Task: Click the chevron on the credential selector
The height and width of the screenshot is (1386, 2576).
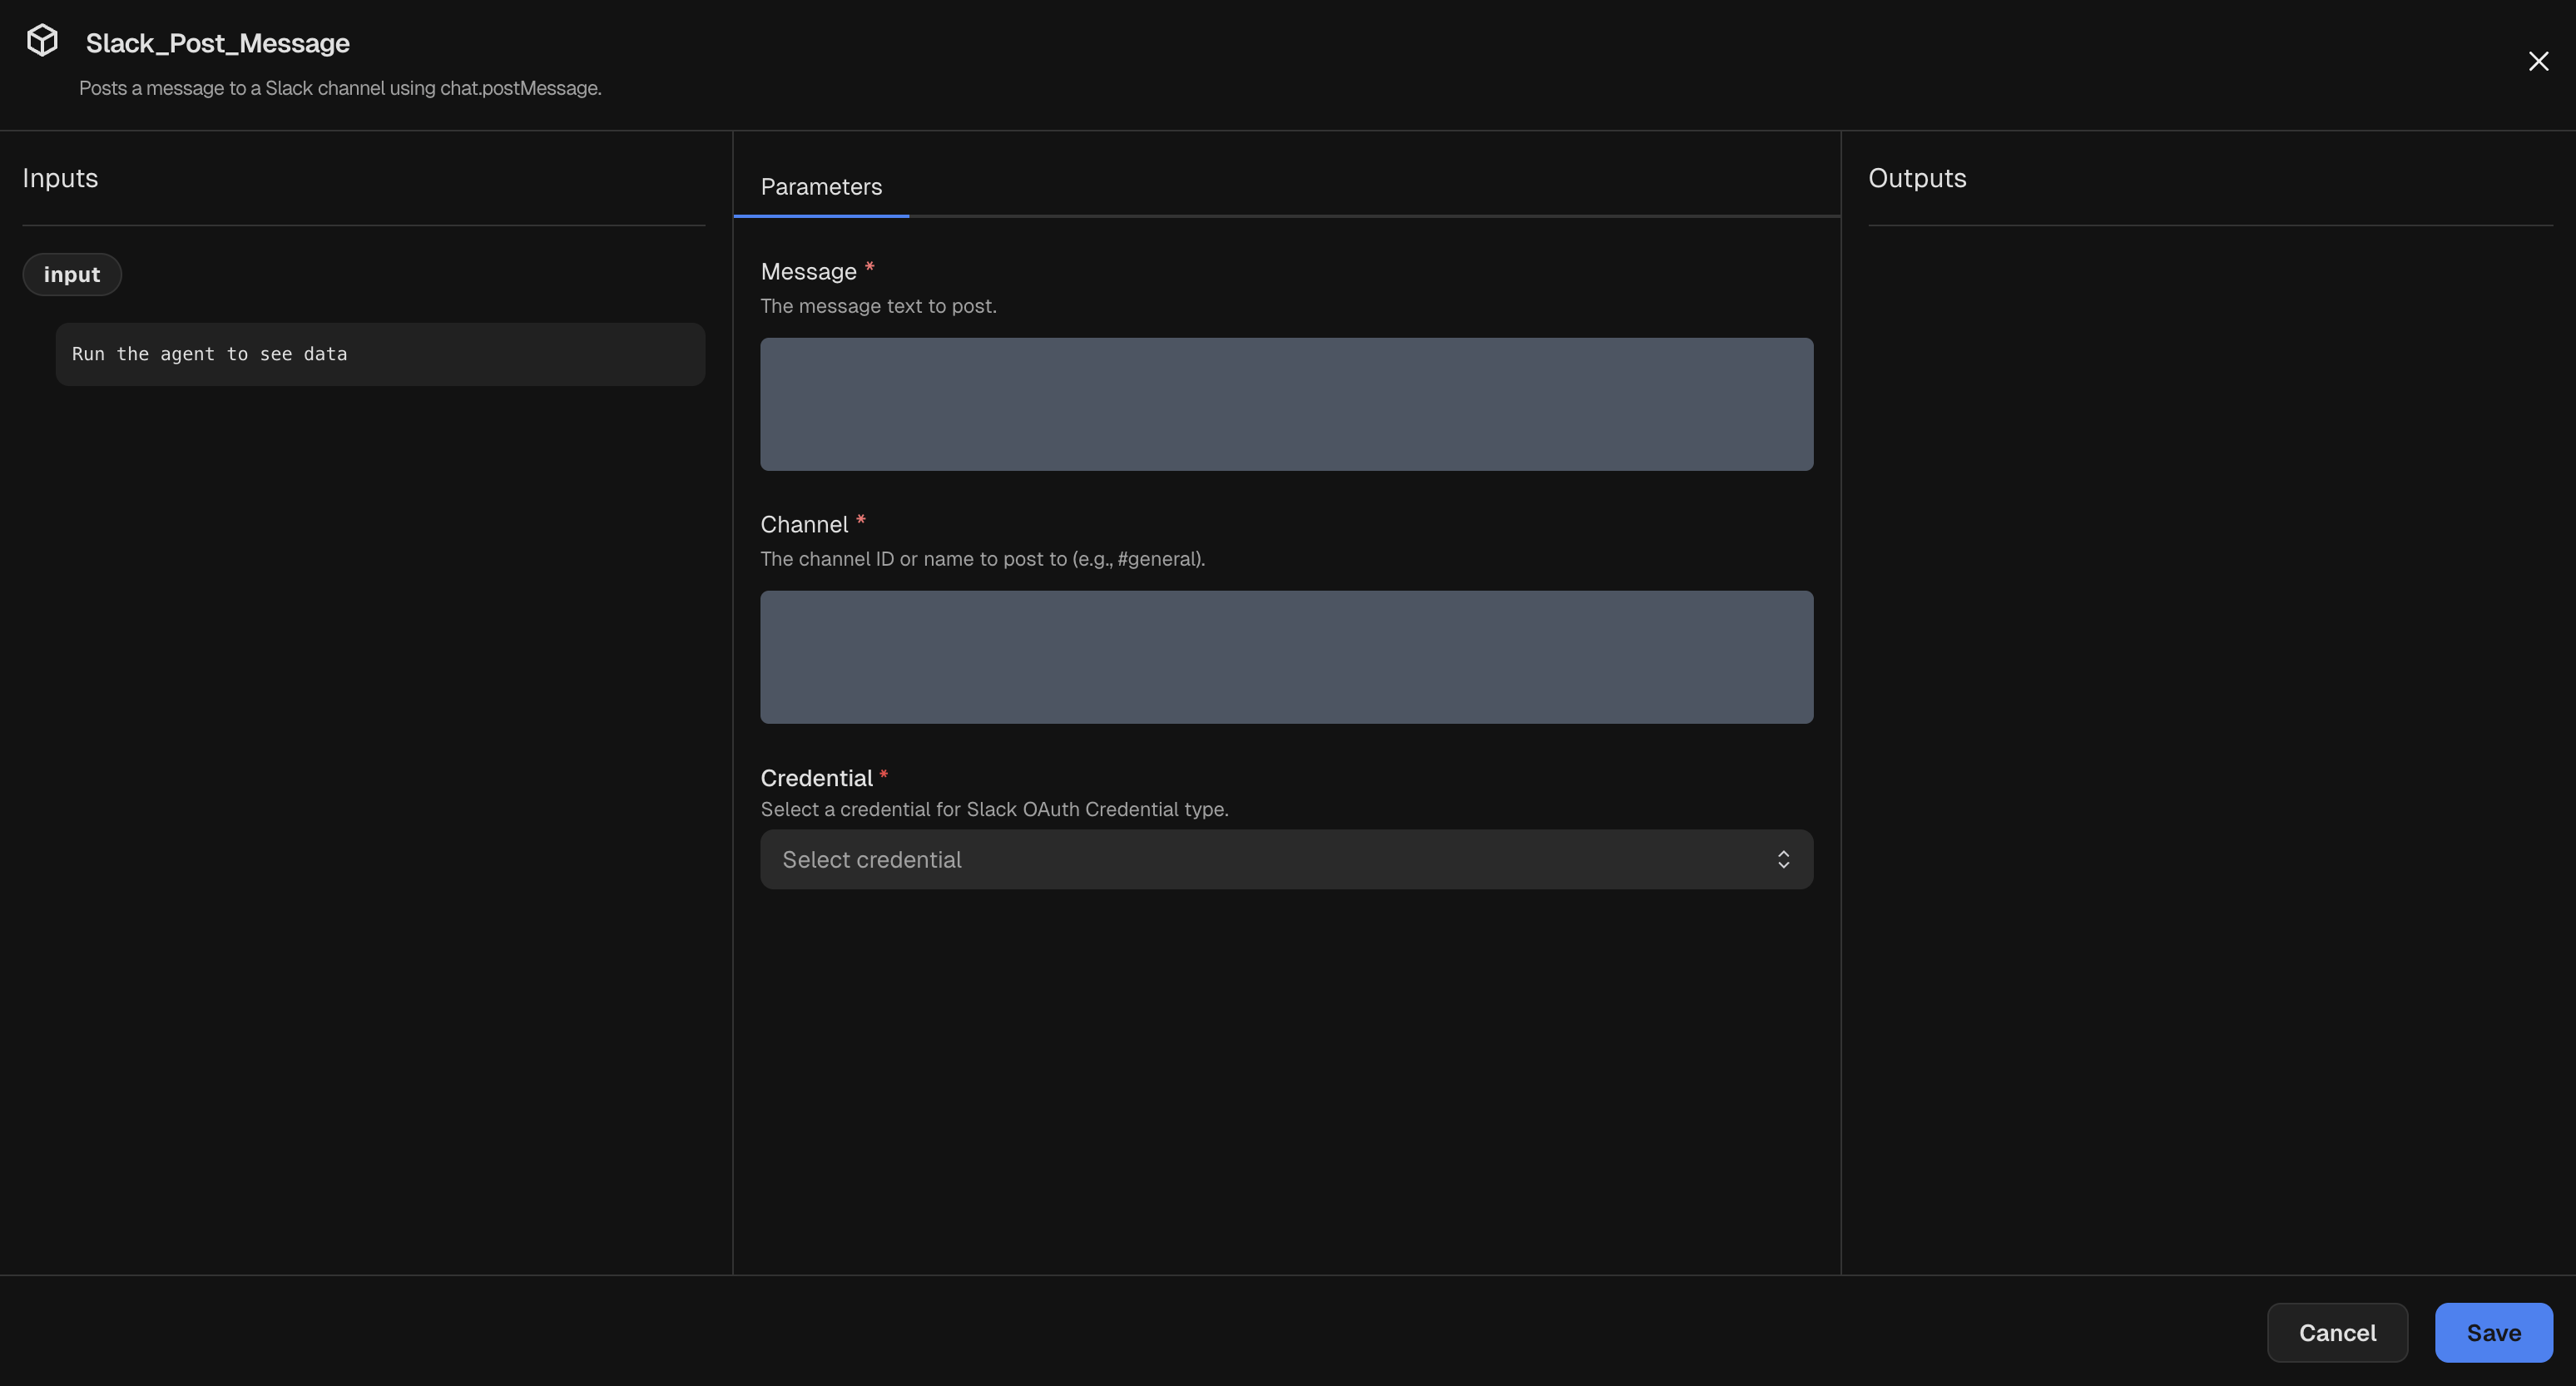Action: (x=1784, y=859)
